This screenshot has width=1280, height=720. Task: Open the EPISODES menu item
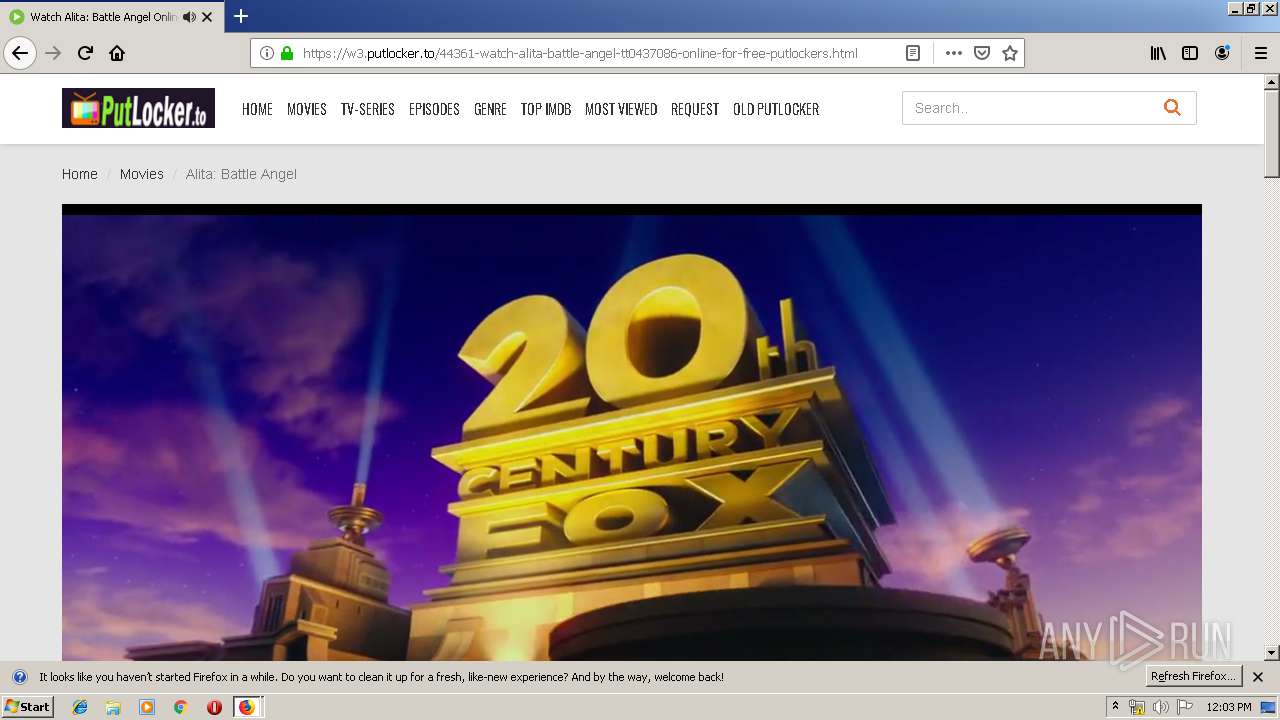coord(434,109)
